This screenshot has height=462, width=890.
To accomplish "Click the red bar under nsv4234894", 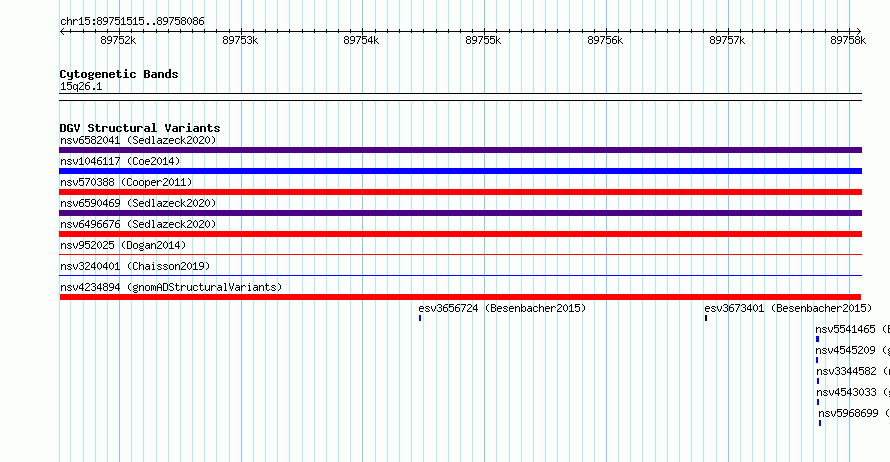I will point(460,297).
